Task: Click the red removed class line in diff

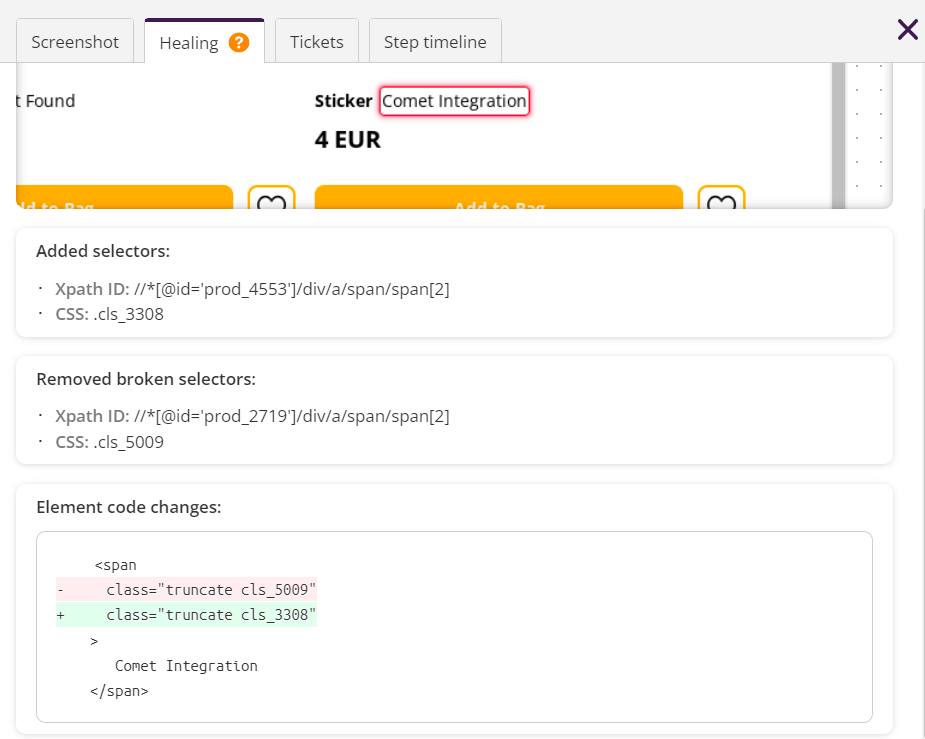Action: 186,589
